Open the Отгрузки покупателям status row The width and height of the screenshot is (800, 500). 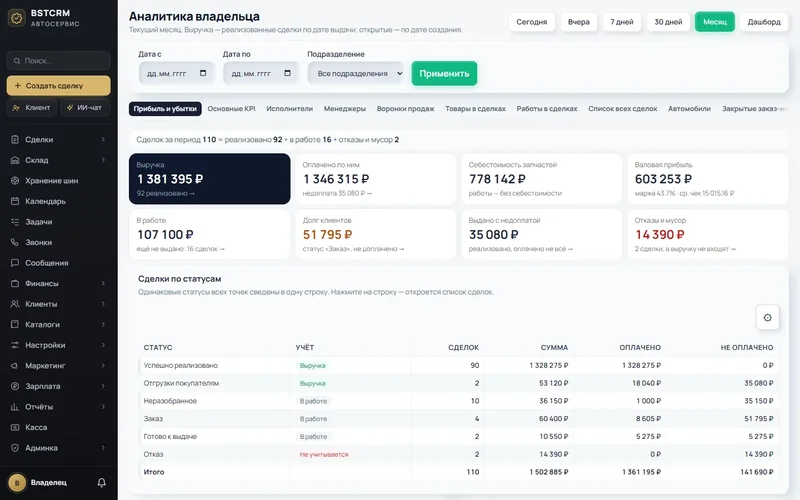tap(459, 383)
